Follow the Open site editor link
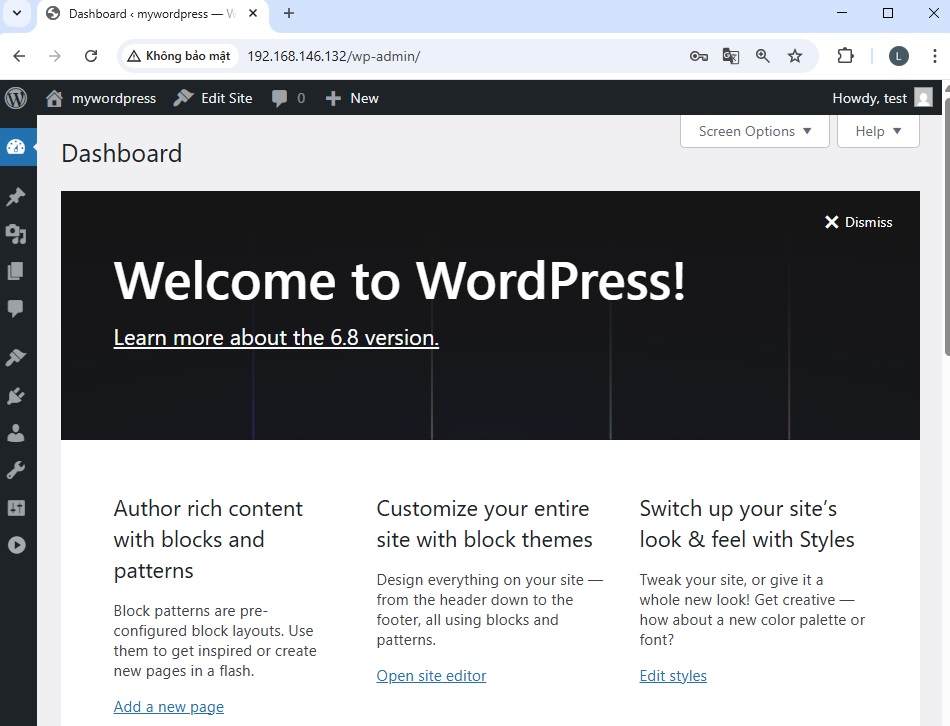The height and width of the screenshot is (726, 950). coord(431,676)
